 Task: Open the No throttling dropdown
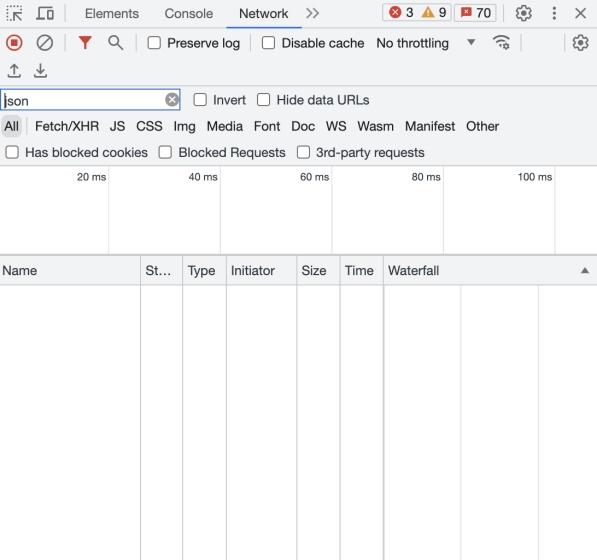pyautogui.click(x=426, y=43)
